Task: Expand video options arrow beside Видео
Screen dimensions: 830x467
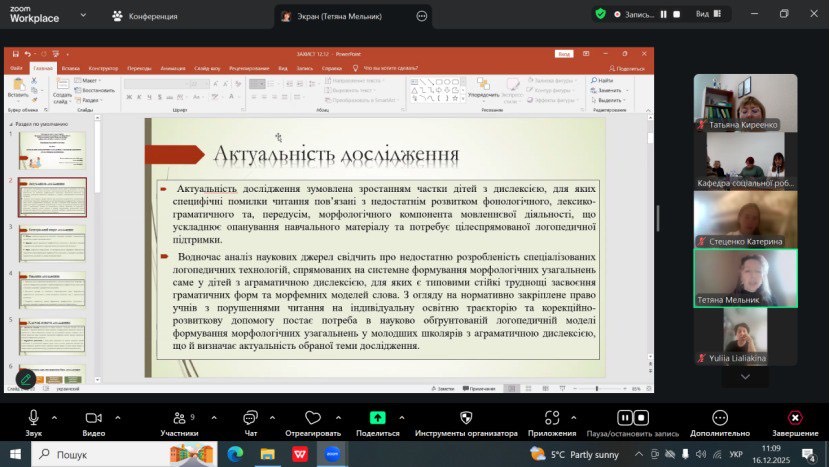Action: coord(117,418)
